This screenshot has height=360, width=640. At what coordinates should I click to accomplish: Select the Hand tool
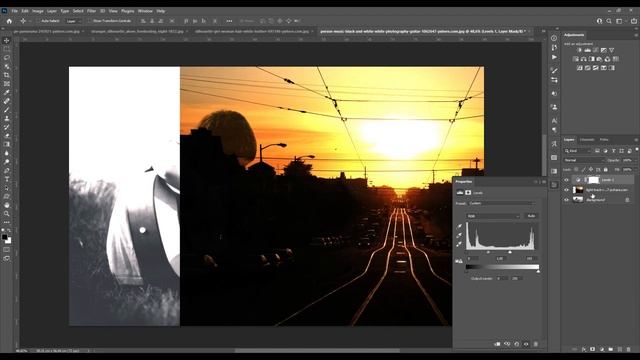pyautogui.click(x=7, y=205)
